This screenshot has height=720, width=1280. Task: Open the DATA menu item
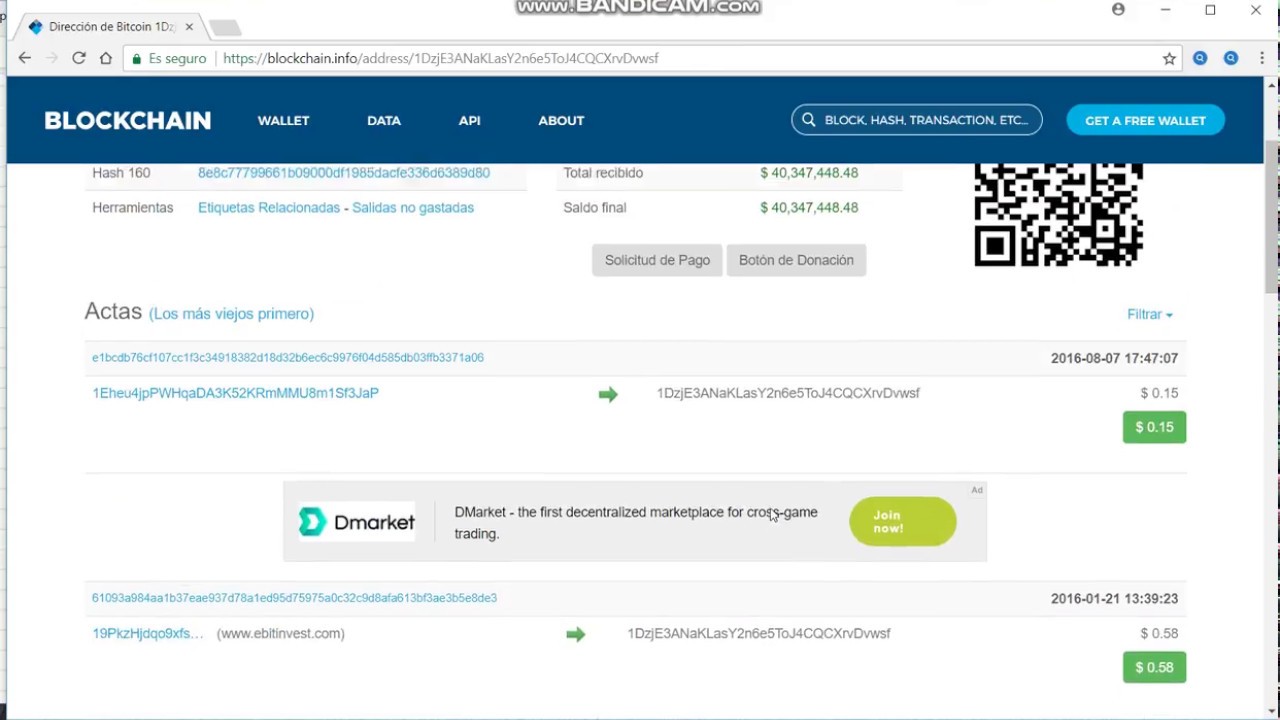(384, 120)
